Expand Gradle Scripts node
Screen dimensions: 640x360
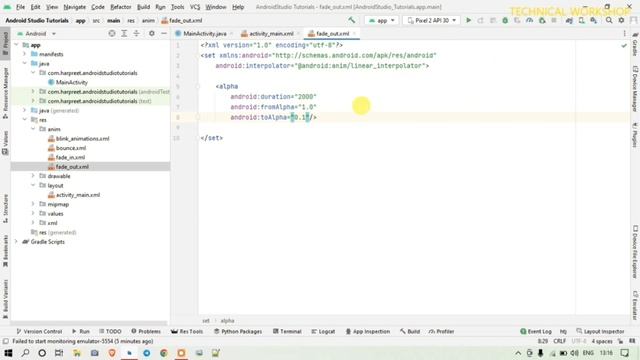tap(16, 242)
